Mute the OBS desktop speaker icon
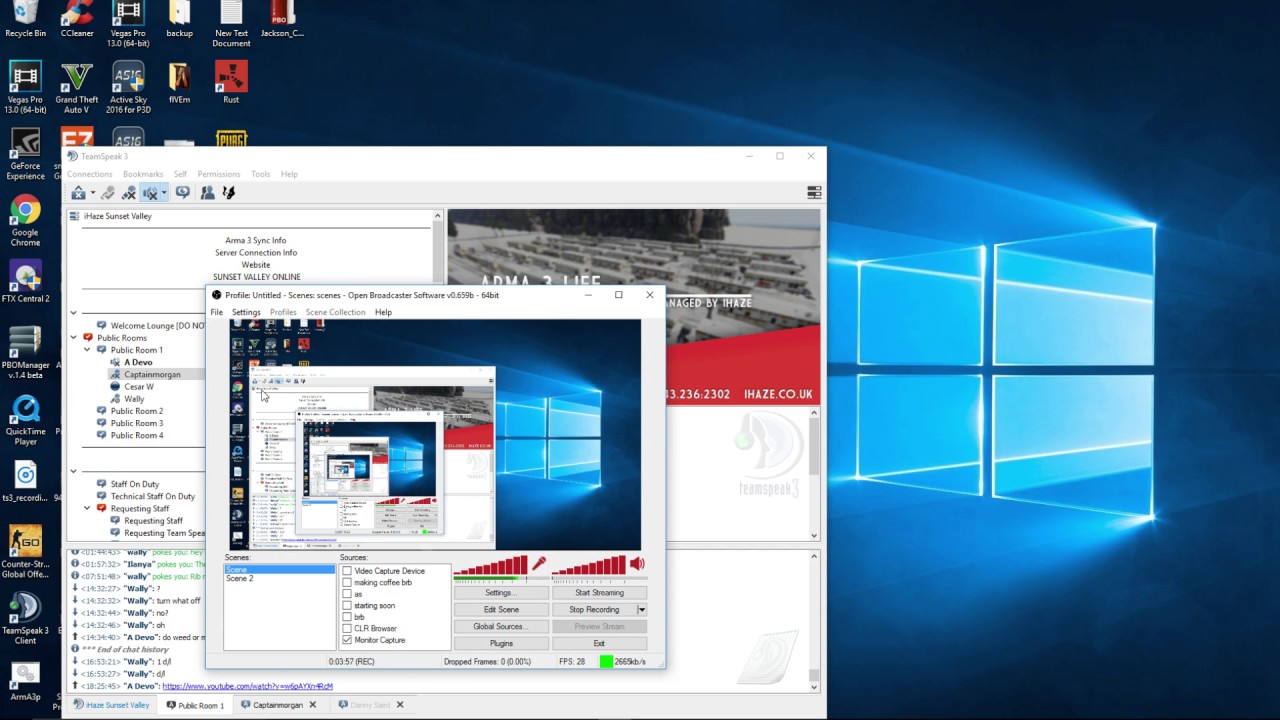 [x=637, y=565]
